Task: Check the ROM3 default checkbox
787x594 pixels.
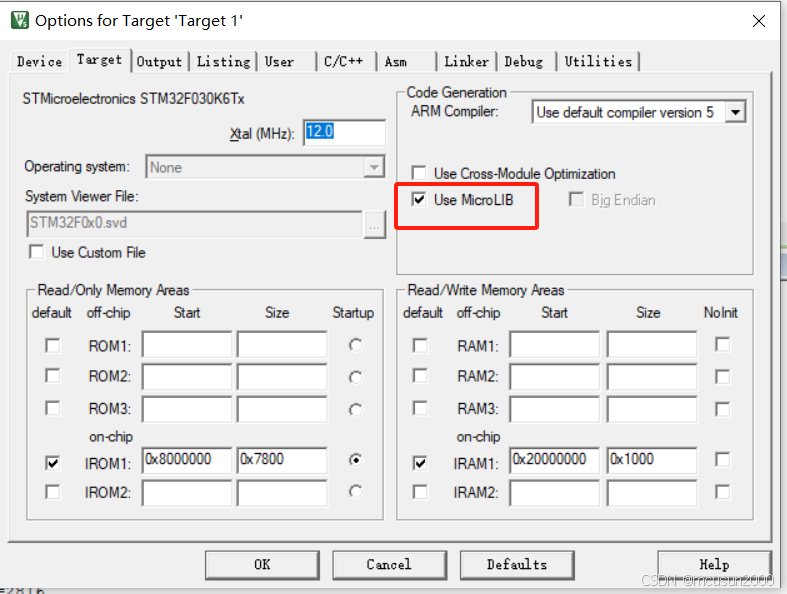Action: click(x=53, y=408)
